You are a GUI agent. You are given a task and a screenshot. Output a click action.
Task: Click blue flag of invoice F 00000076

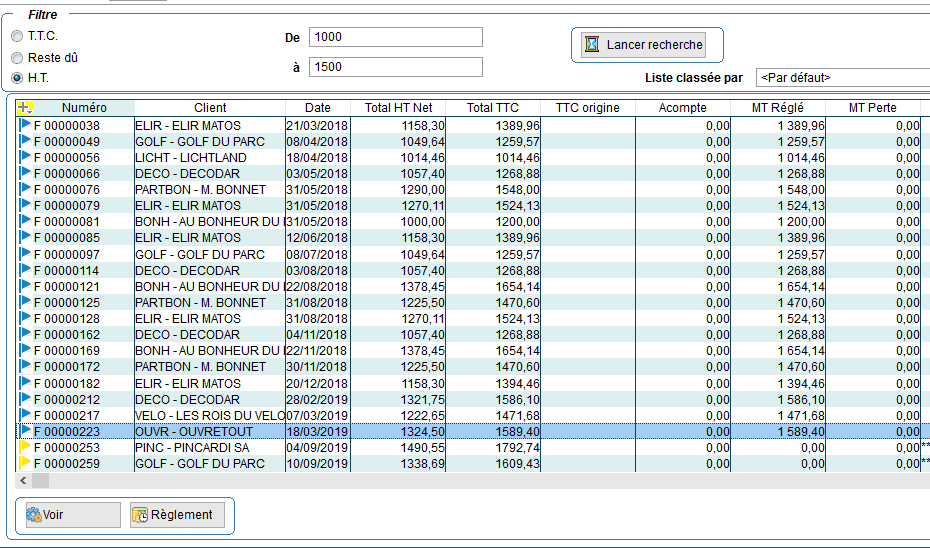(x=25, y=189)
